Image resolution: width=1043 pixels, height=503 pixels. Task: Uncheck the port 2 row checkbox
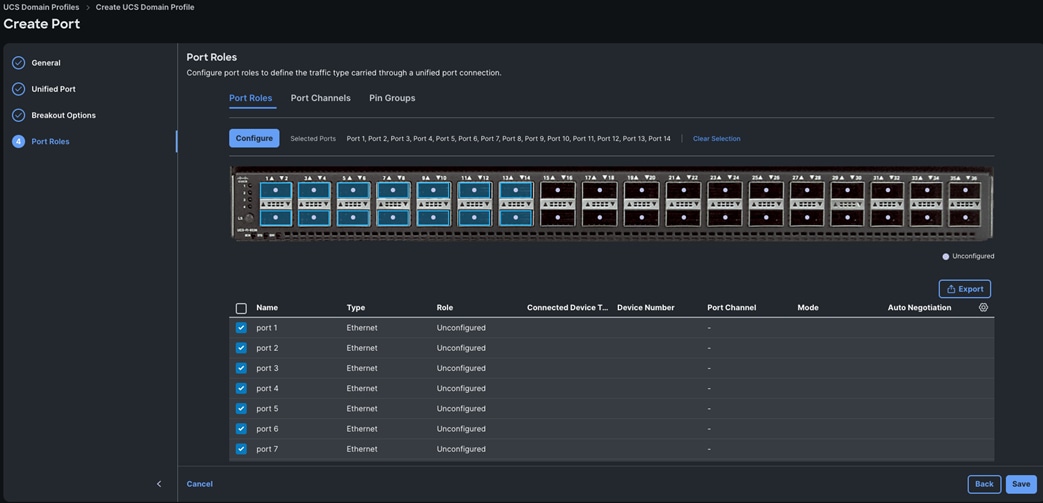(241, 348)
